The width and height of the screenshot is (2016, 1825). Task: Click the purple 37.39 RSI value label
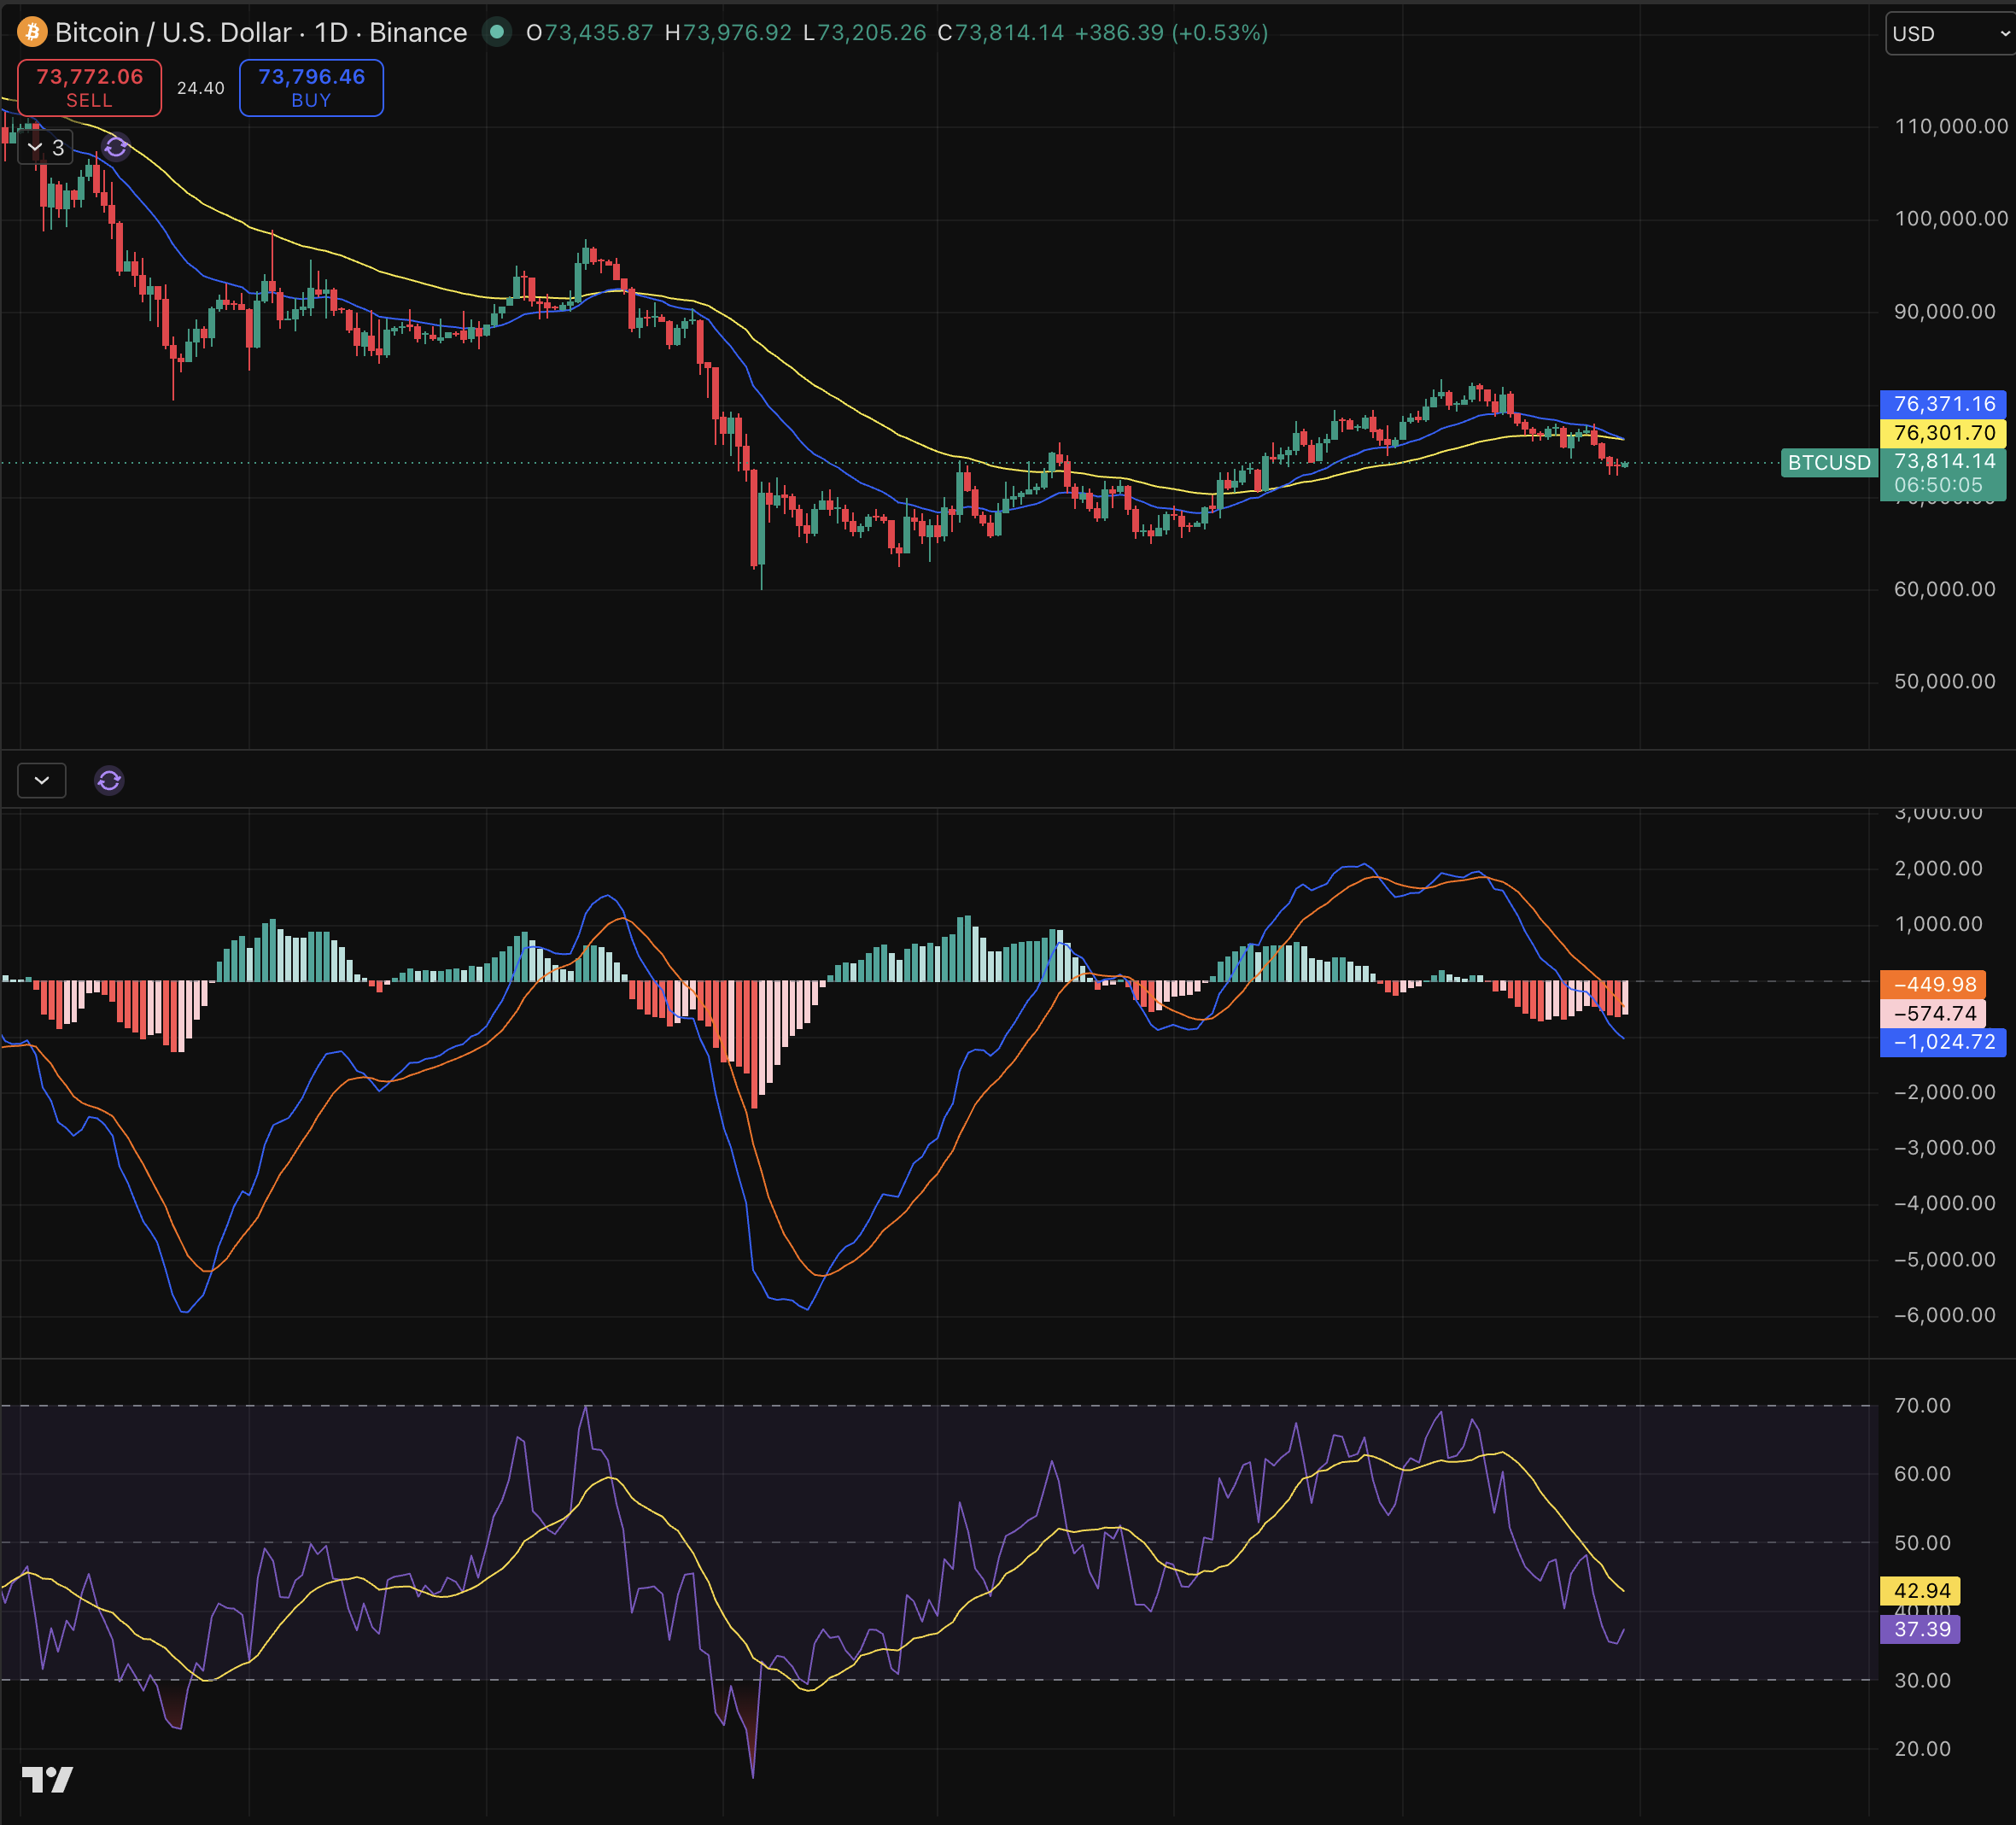[x=1921, y=1629]
